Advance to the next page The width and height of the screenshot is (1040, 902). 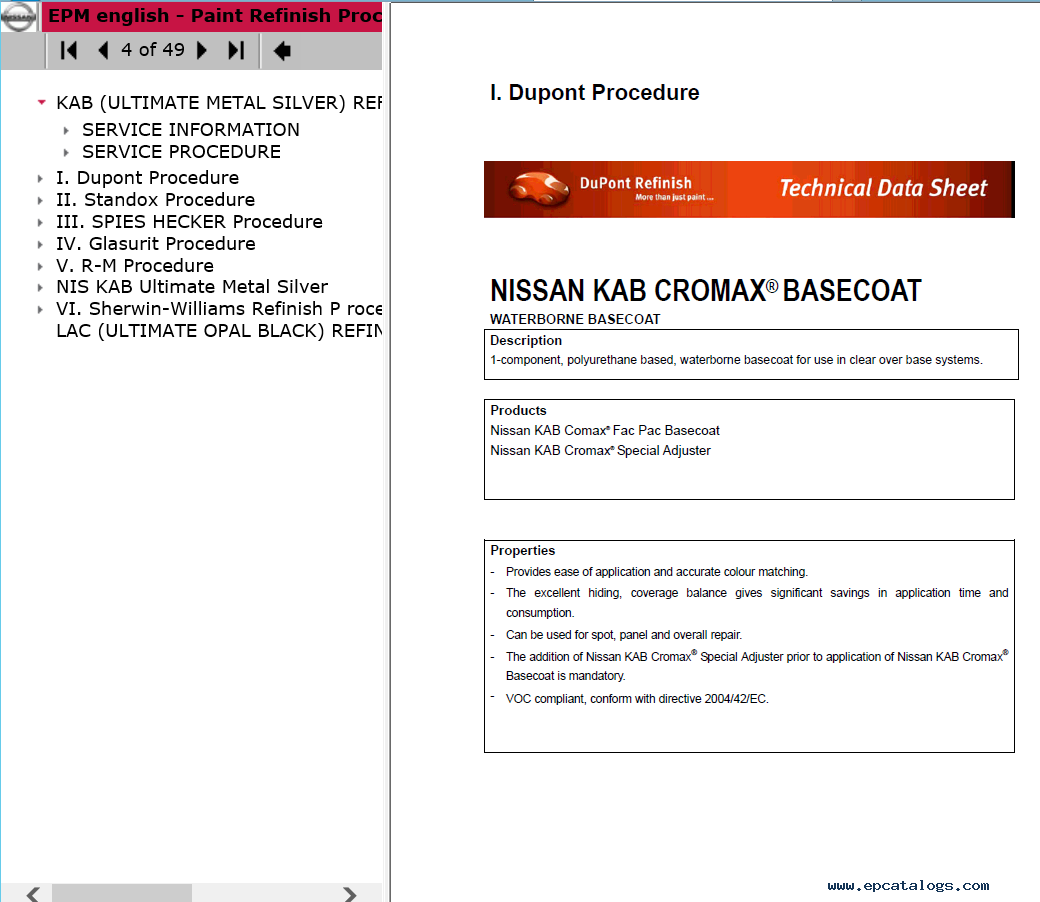coord(202,50)
